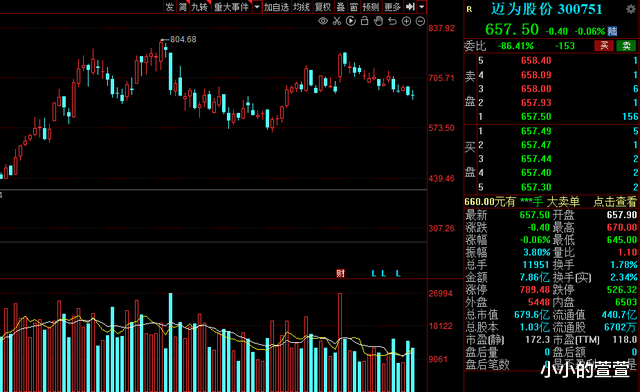Select buy level 1 price 657.49
The height and width of the screenshot is (392, 640).
point(536,131)
